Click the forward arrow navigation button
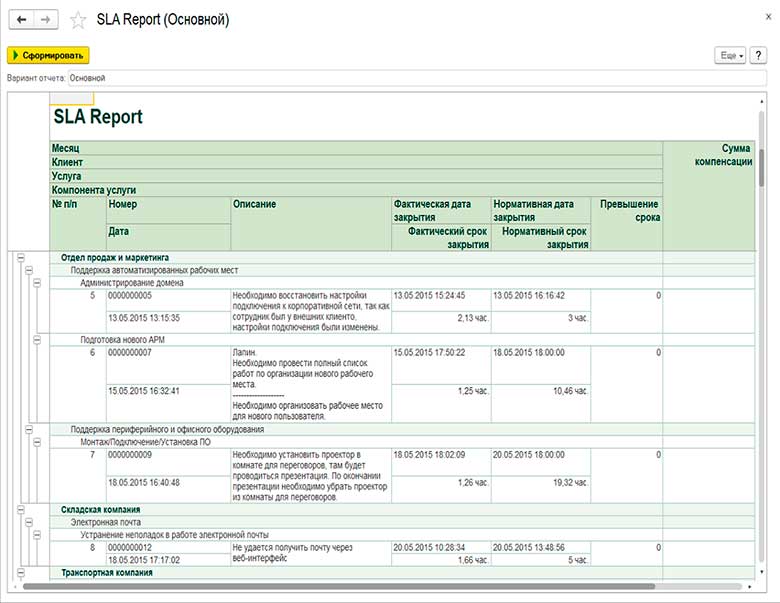This screenshot has height=603, width=780. (46, 20)
